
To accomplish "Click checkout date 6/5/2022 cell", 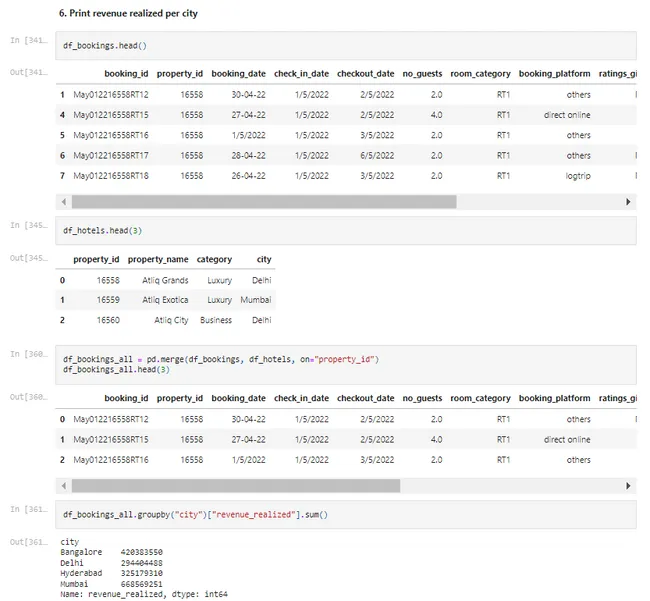I will point(377,156).
